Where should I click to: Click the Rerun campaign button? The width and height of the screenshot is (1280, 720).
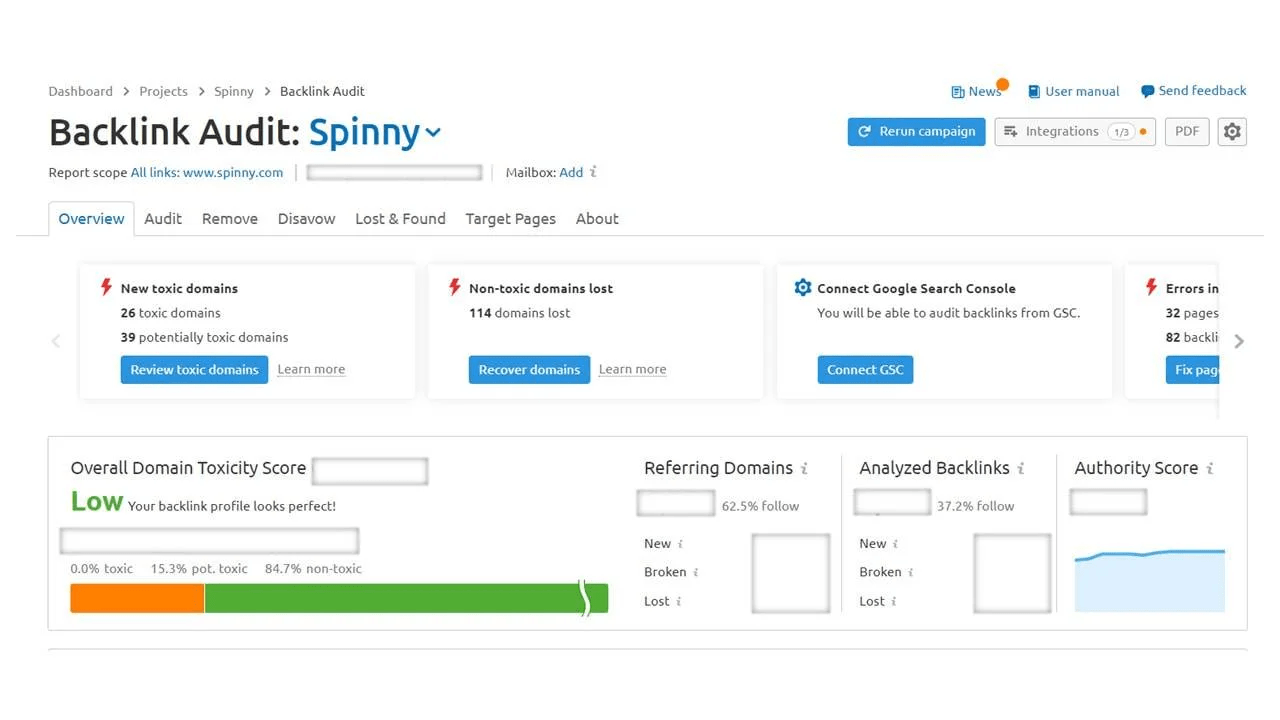[916, 132]
